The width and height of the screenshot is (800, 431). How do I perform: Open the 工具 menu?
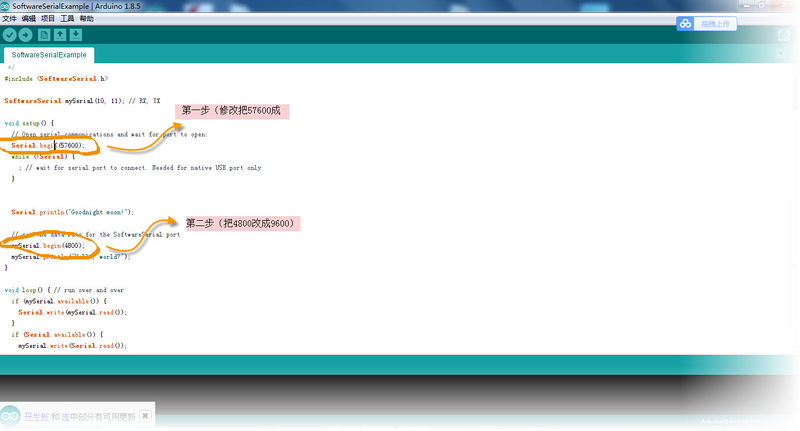[x=67, y=19]
